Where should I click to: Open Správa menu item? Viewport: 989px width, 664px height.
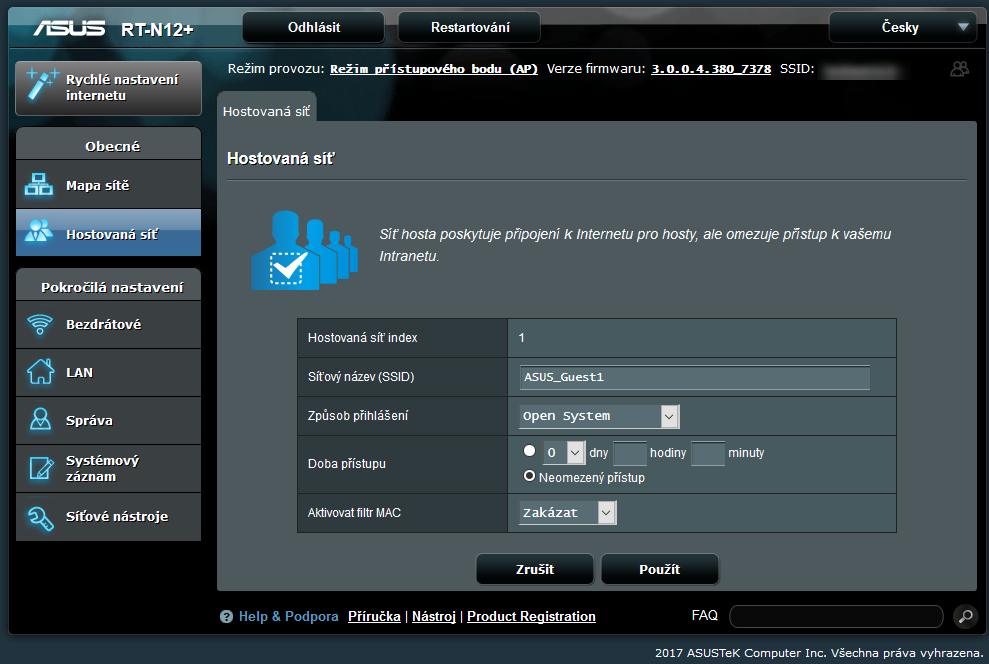tap(108, 420)
